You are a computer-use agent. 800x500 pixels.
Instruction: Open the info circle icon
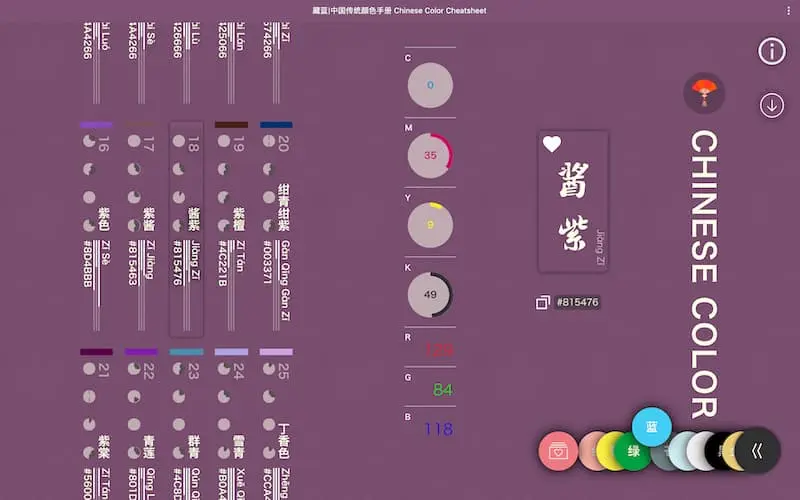click(771, 51)
